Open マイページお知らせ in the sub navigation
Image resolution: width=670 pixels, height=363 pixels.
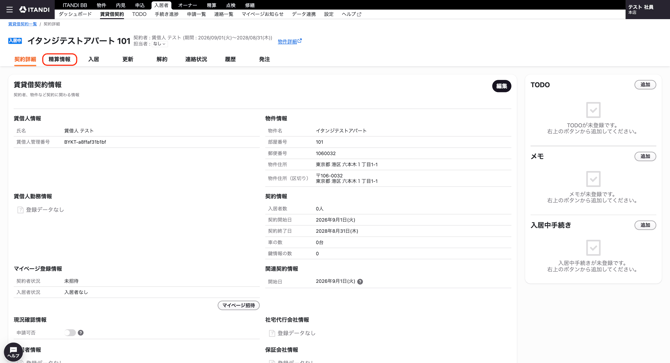262,14
